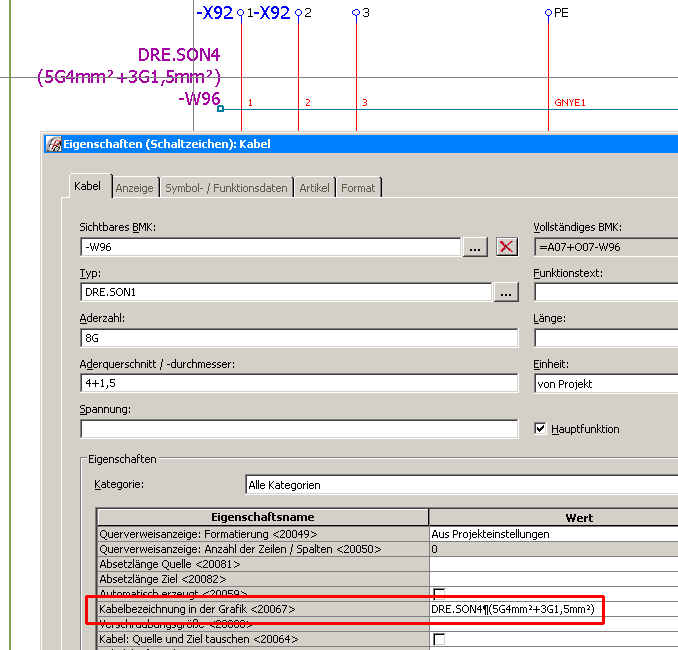Click the terminal 3 connection point
678x650 pixels.
[356, 13]
